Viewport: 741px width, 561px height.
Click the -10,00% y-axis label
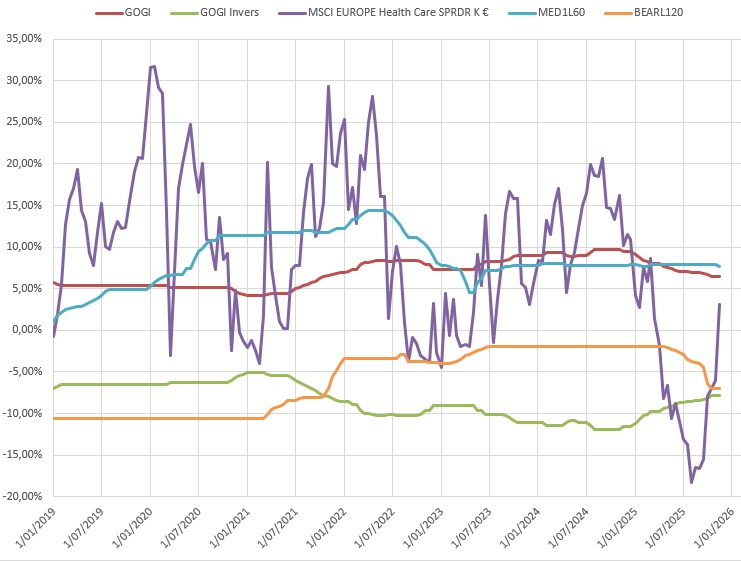[22, 413]
